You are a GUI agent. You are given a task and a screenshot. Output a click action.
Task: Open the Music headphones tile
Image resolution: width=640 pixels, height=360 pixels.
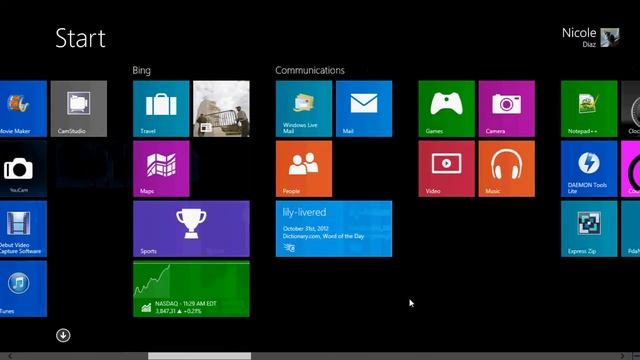(x=507, y=169)
